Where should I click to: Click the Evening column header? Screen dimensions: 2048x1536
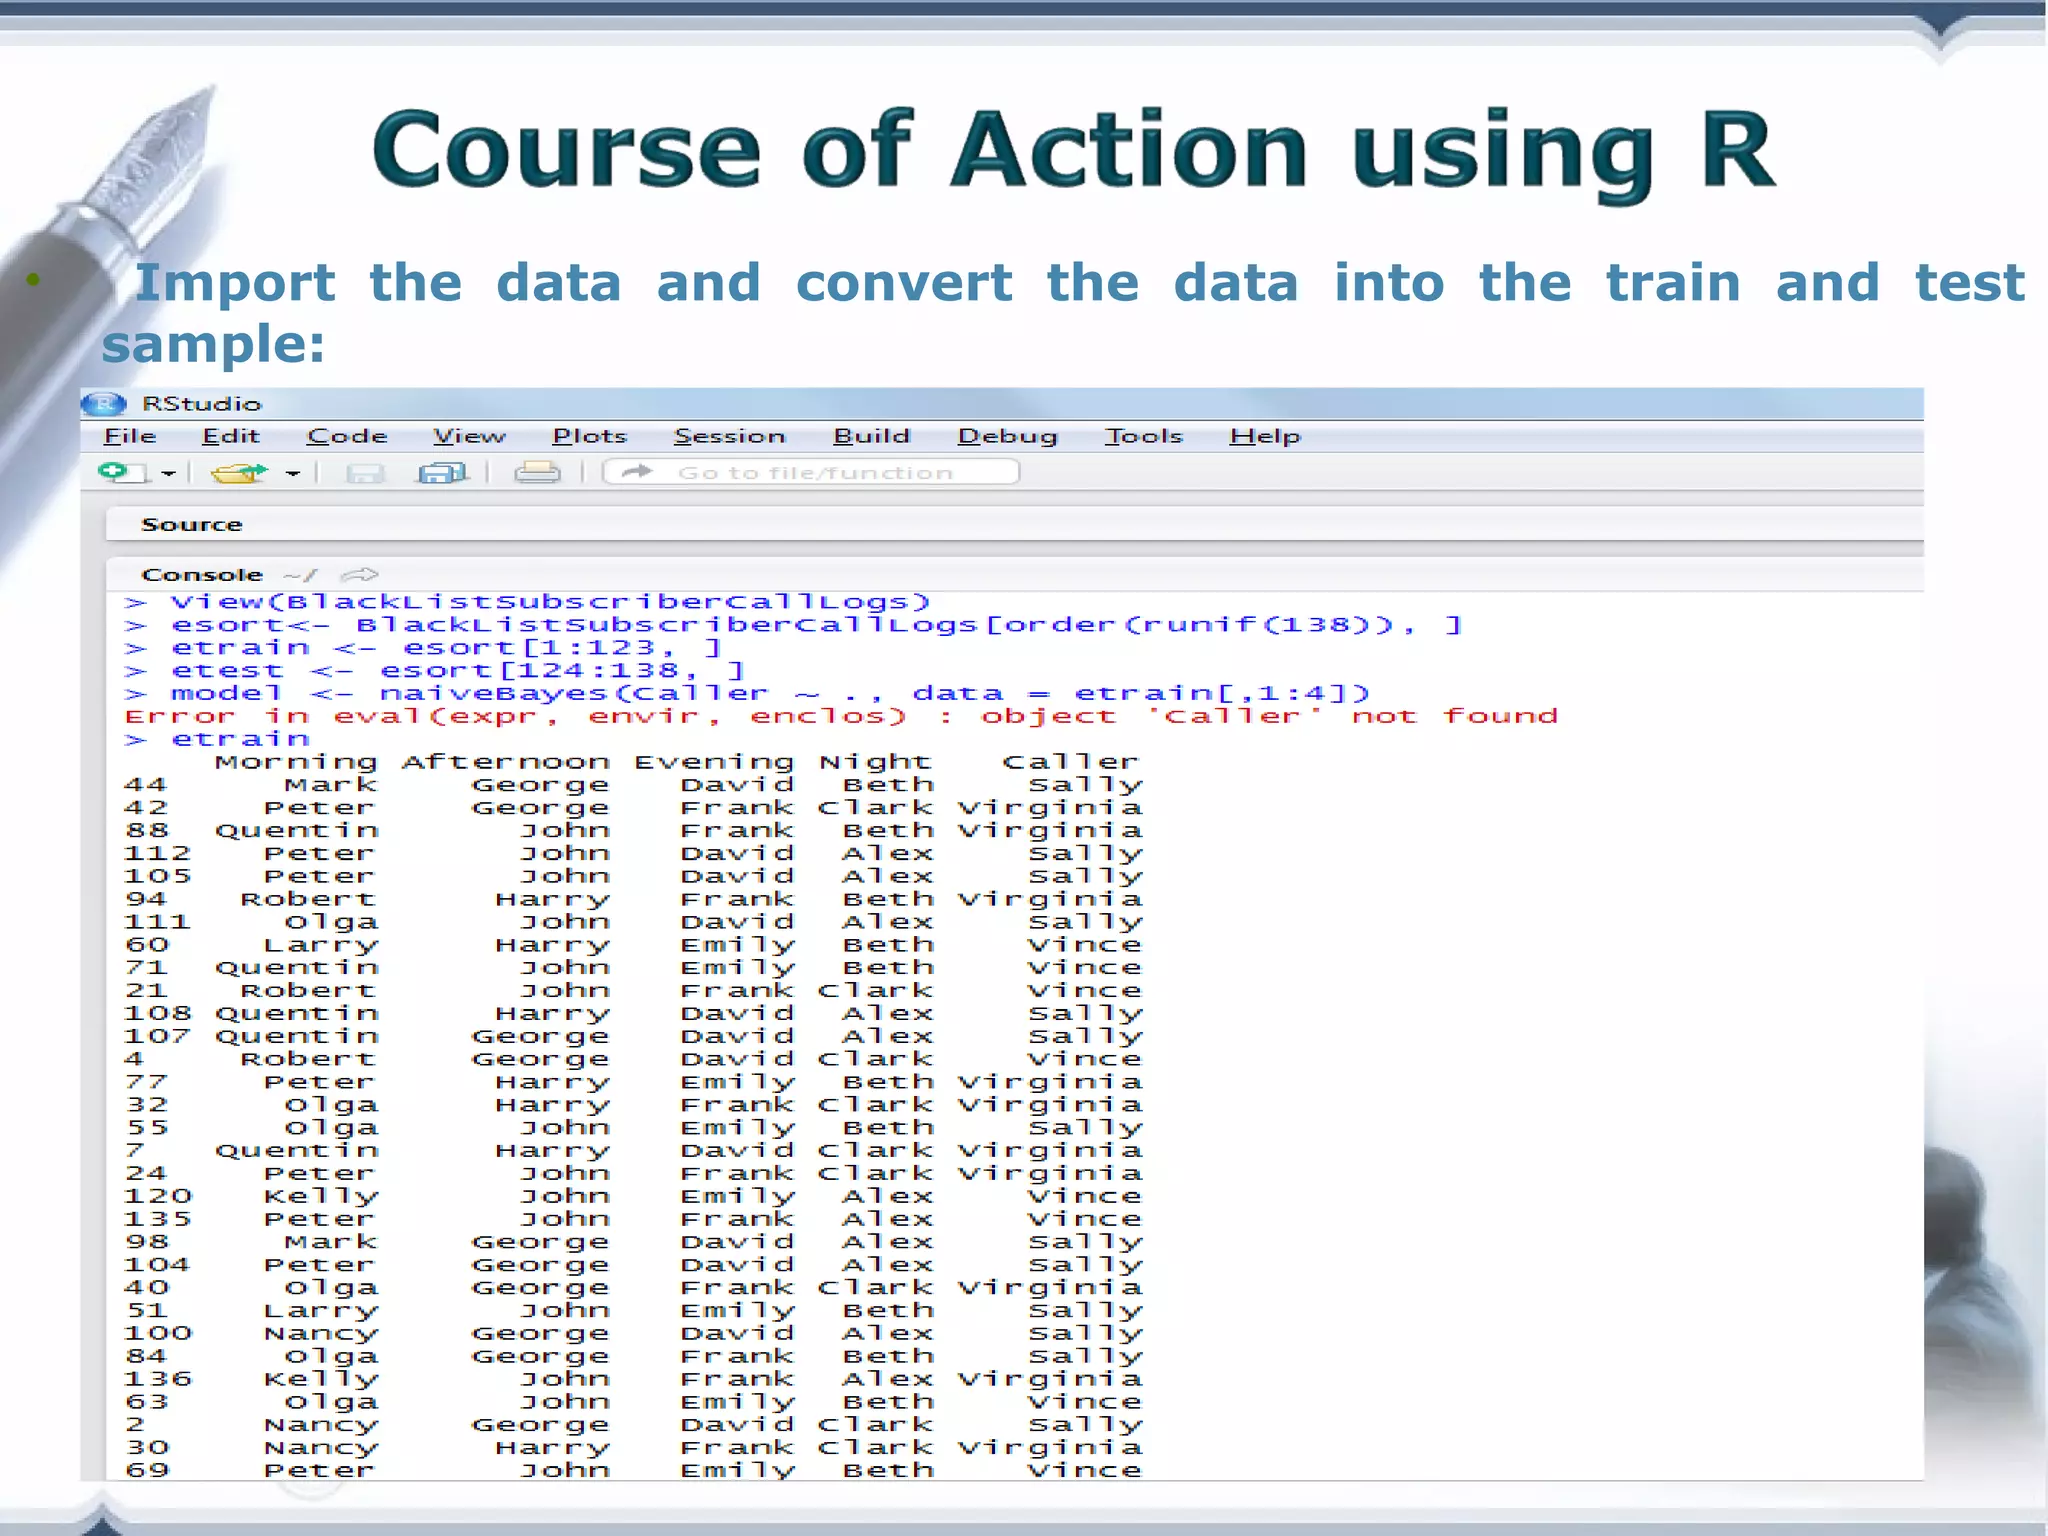tap(714, 763)
